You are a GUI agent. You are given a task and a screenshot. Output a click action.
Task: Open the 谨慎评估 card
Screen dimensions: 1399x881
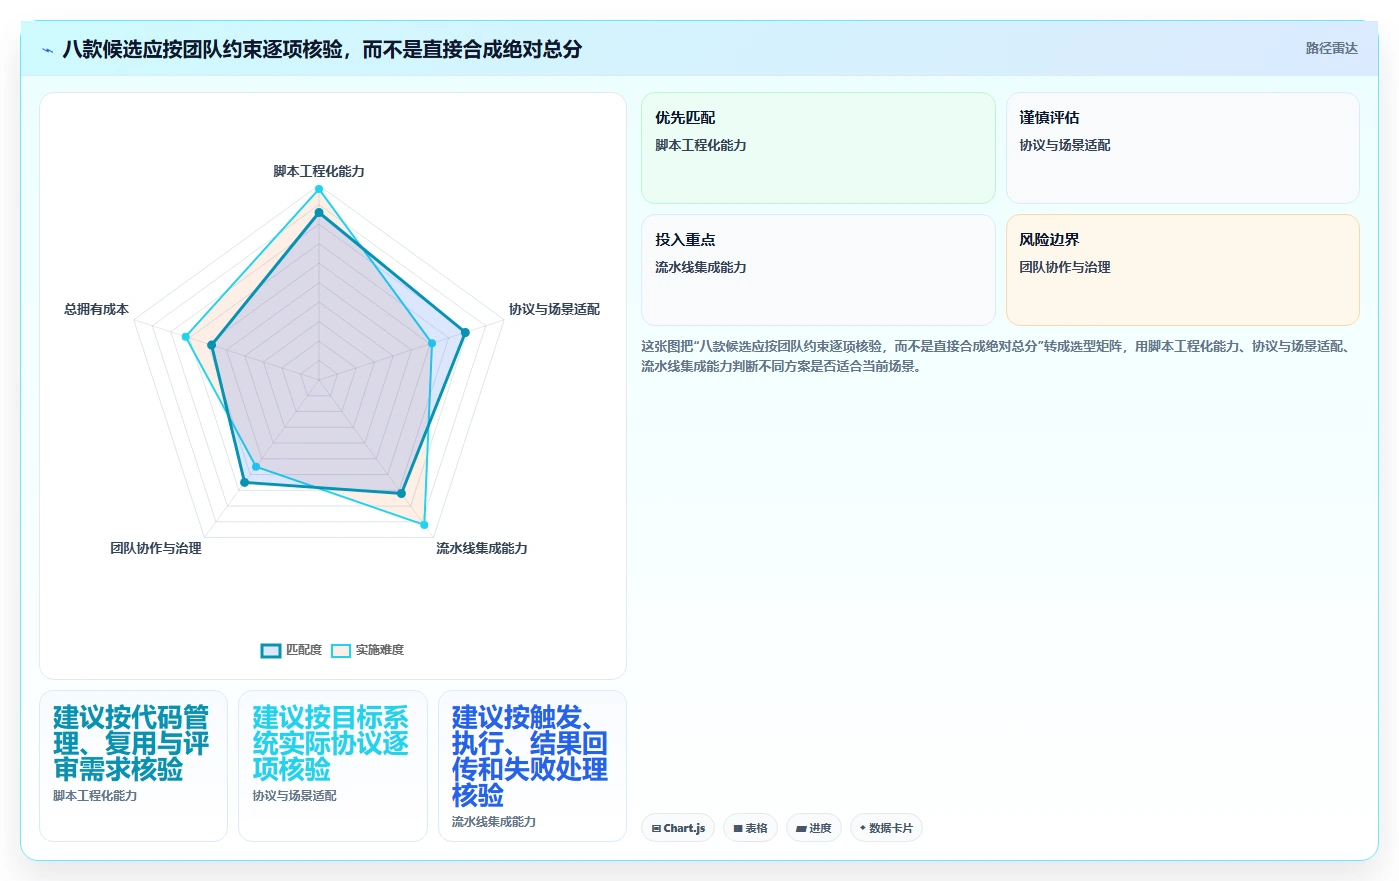[x=1182, y=148]
